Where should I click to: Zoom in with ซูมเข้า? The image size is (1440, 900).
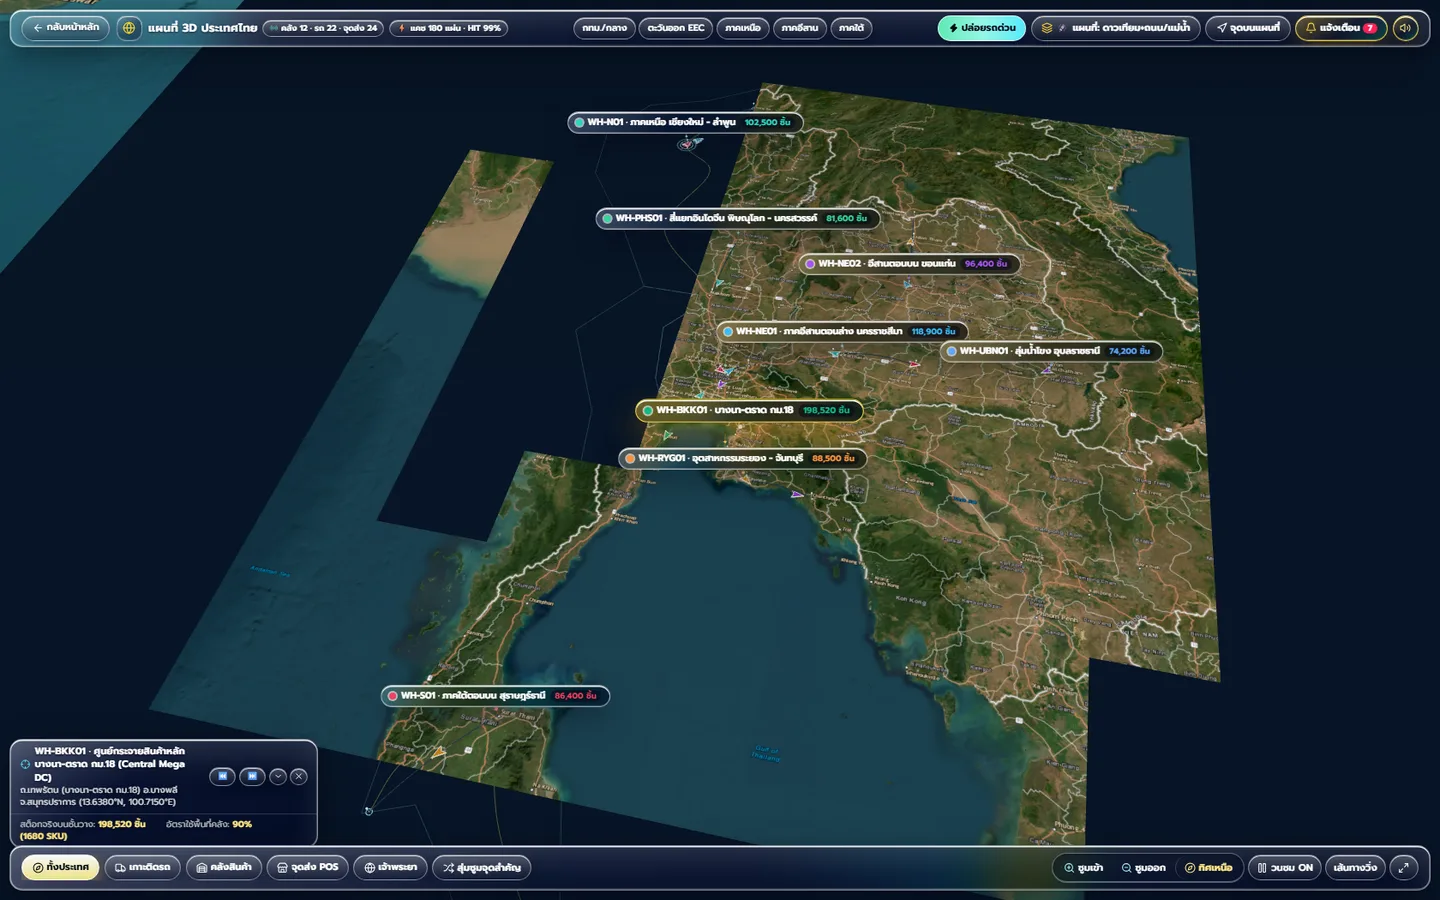coord(1084,868)
